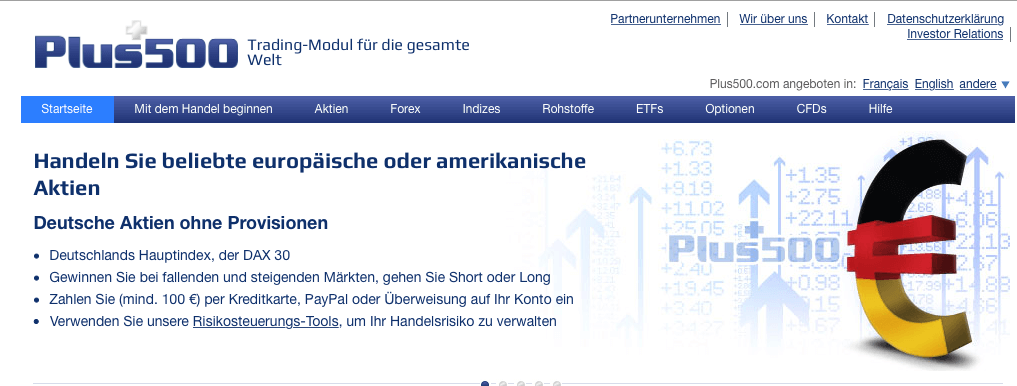Image resolution: width=1017 pixels, height=386 pixels.
Task: Open the Forex menu item
Action: pos(405,109)
